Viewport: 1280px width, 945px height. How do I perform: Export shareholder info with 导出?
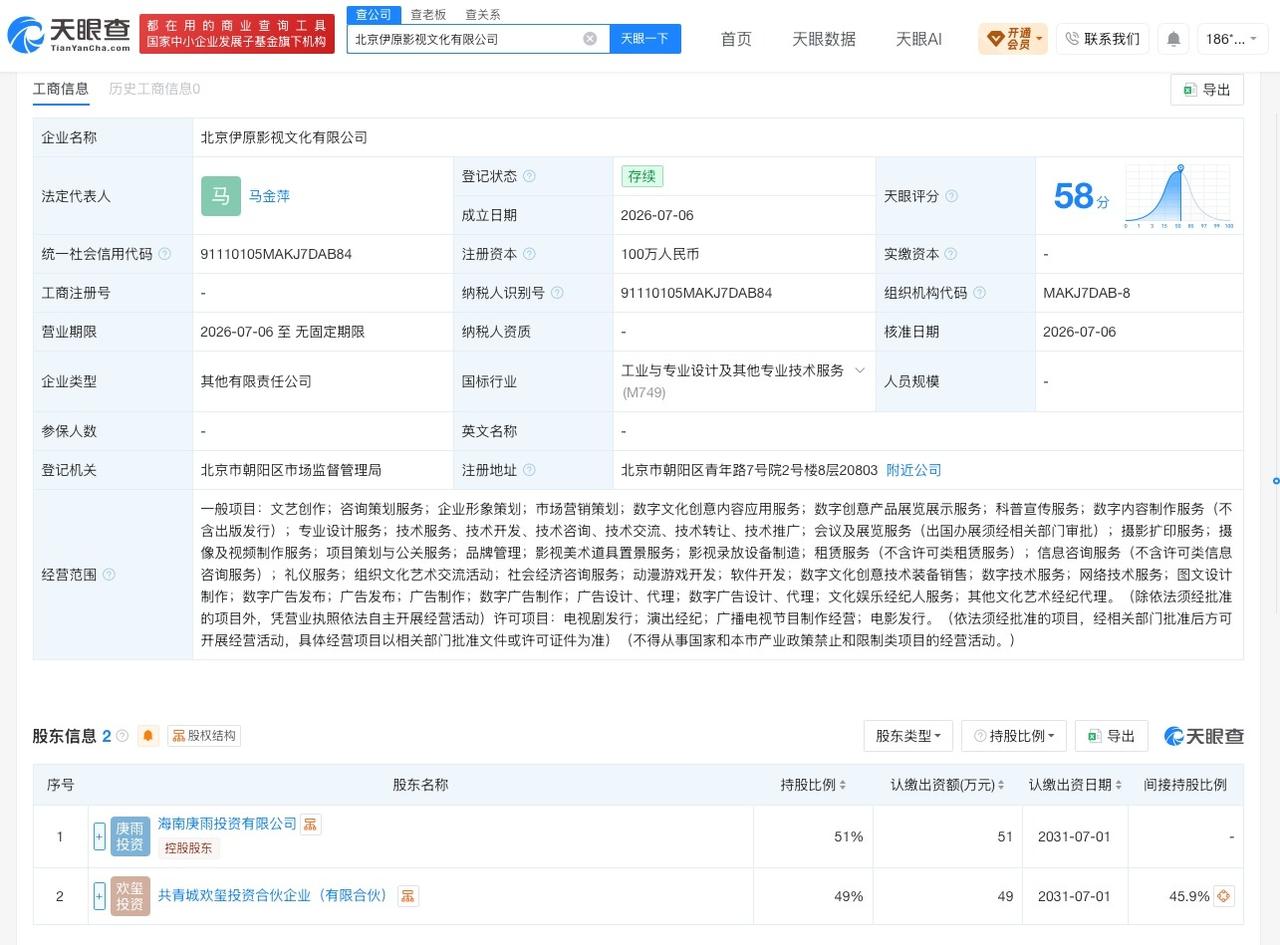(x=1111, y=736)
